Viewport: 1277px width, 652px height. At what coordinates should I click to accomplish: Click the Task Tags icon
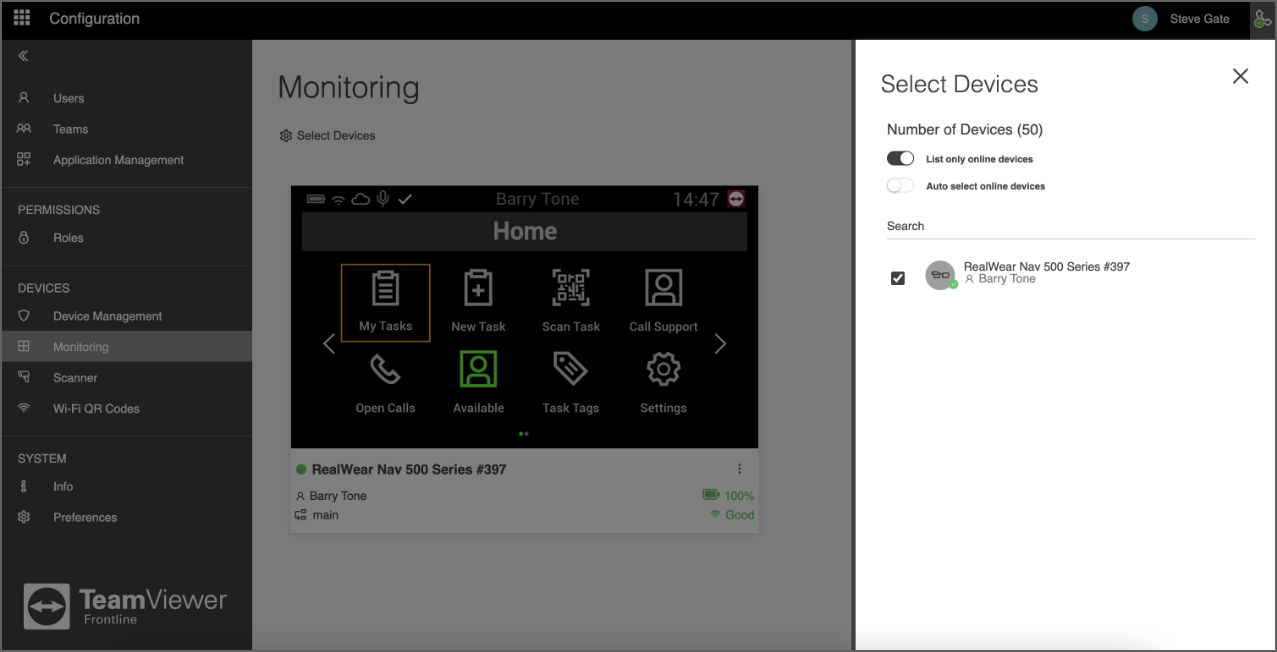570,370
